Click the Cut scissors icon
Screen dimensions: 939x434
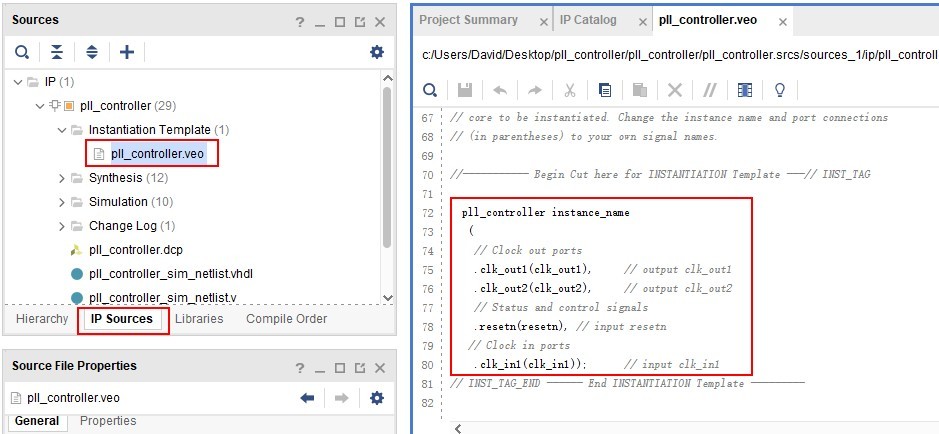(x=570, y=90)
